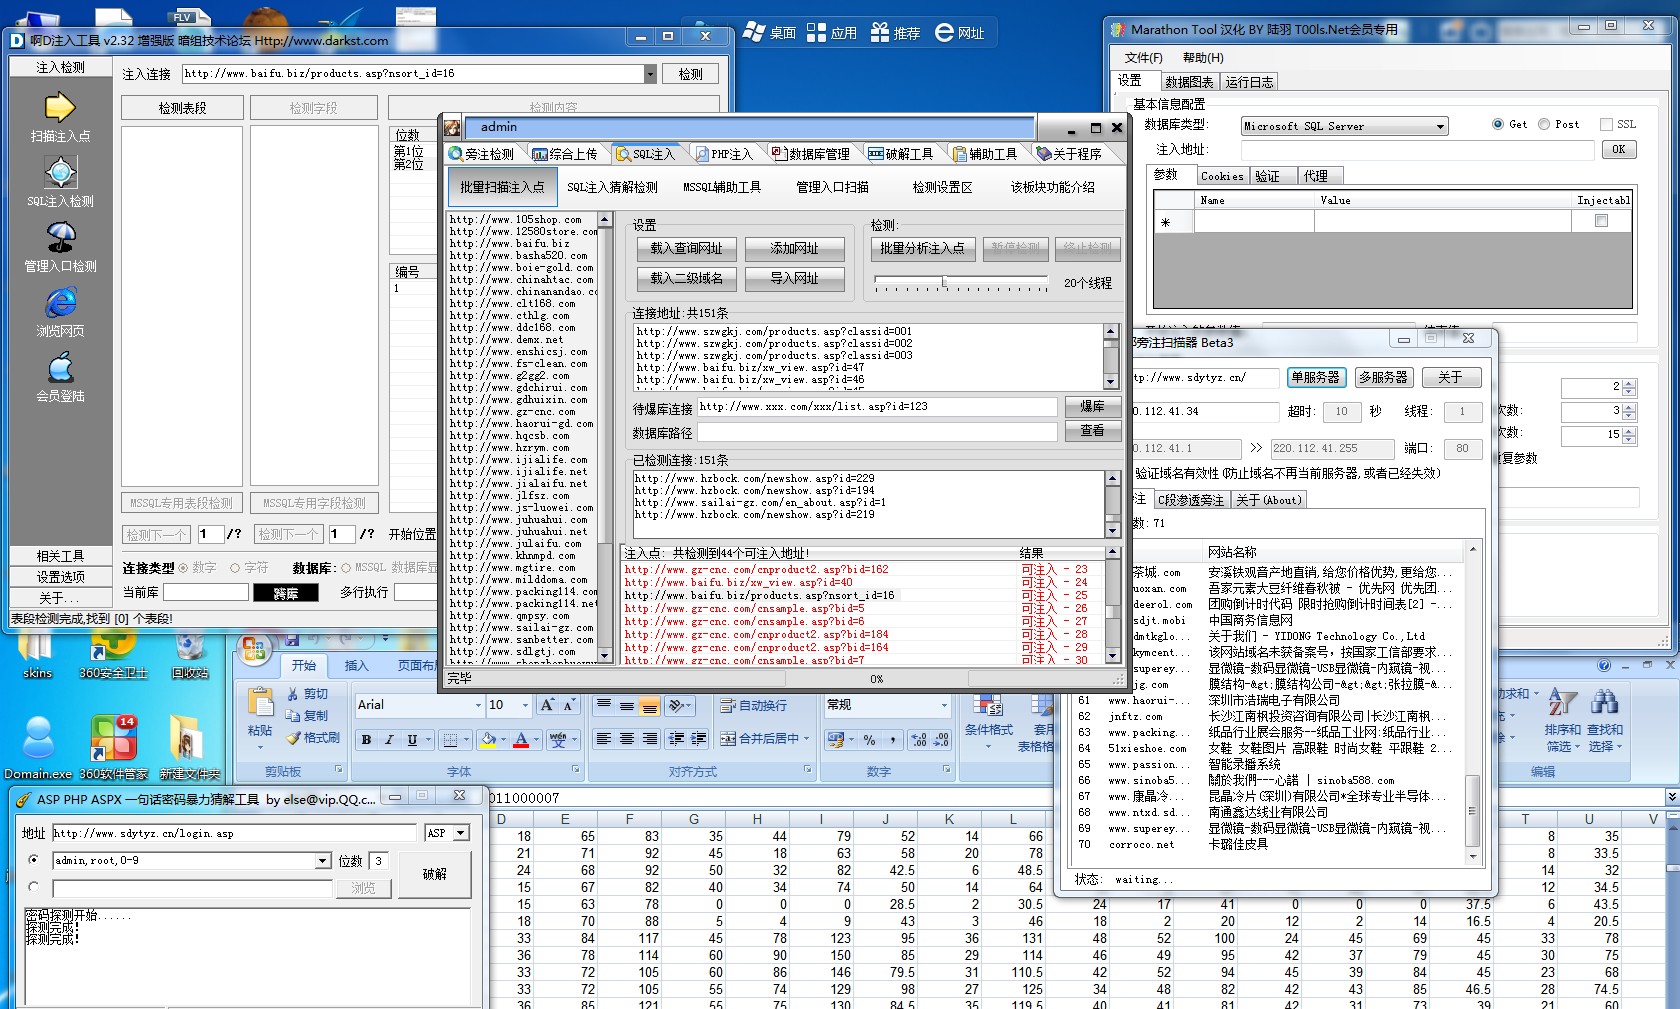Click 单服务器 button in 旁注扫描器
Viewport: 1680px width, 1009px height.
1315,377
